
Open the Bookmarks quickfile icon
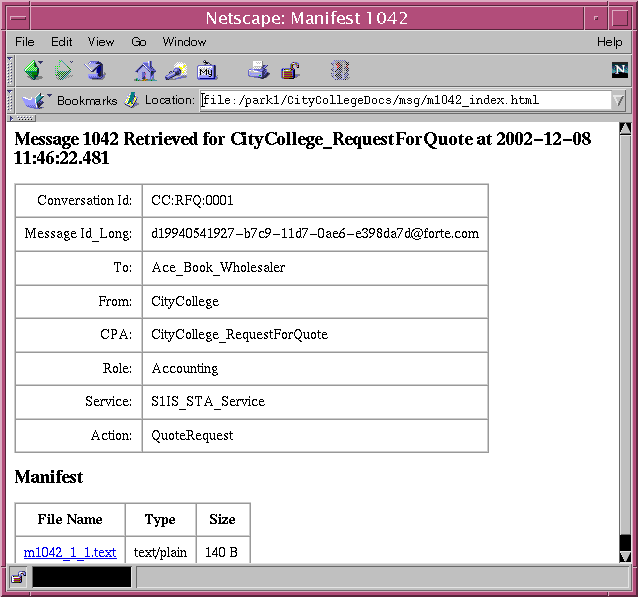click(36, 100)
